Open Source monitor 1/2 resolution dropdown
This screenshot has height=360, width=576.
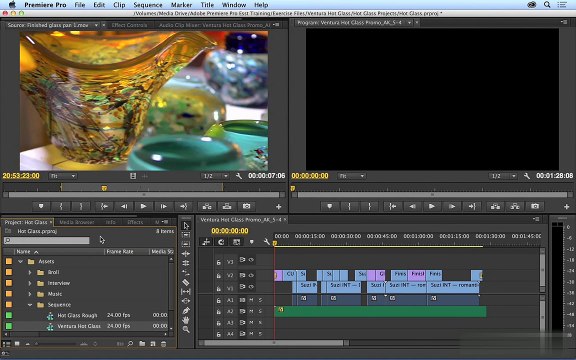(215, 176)
